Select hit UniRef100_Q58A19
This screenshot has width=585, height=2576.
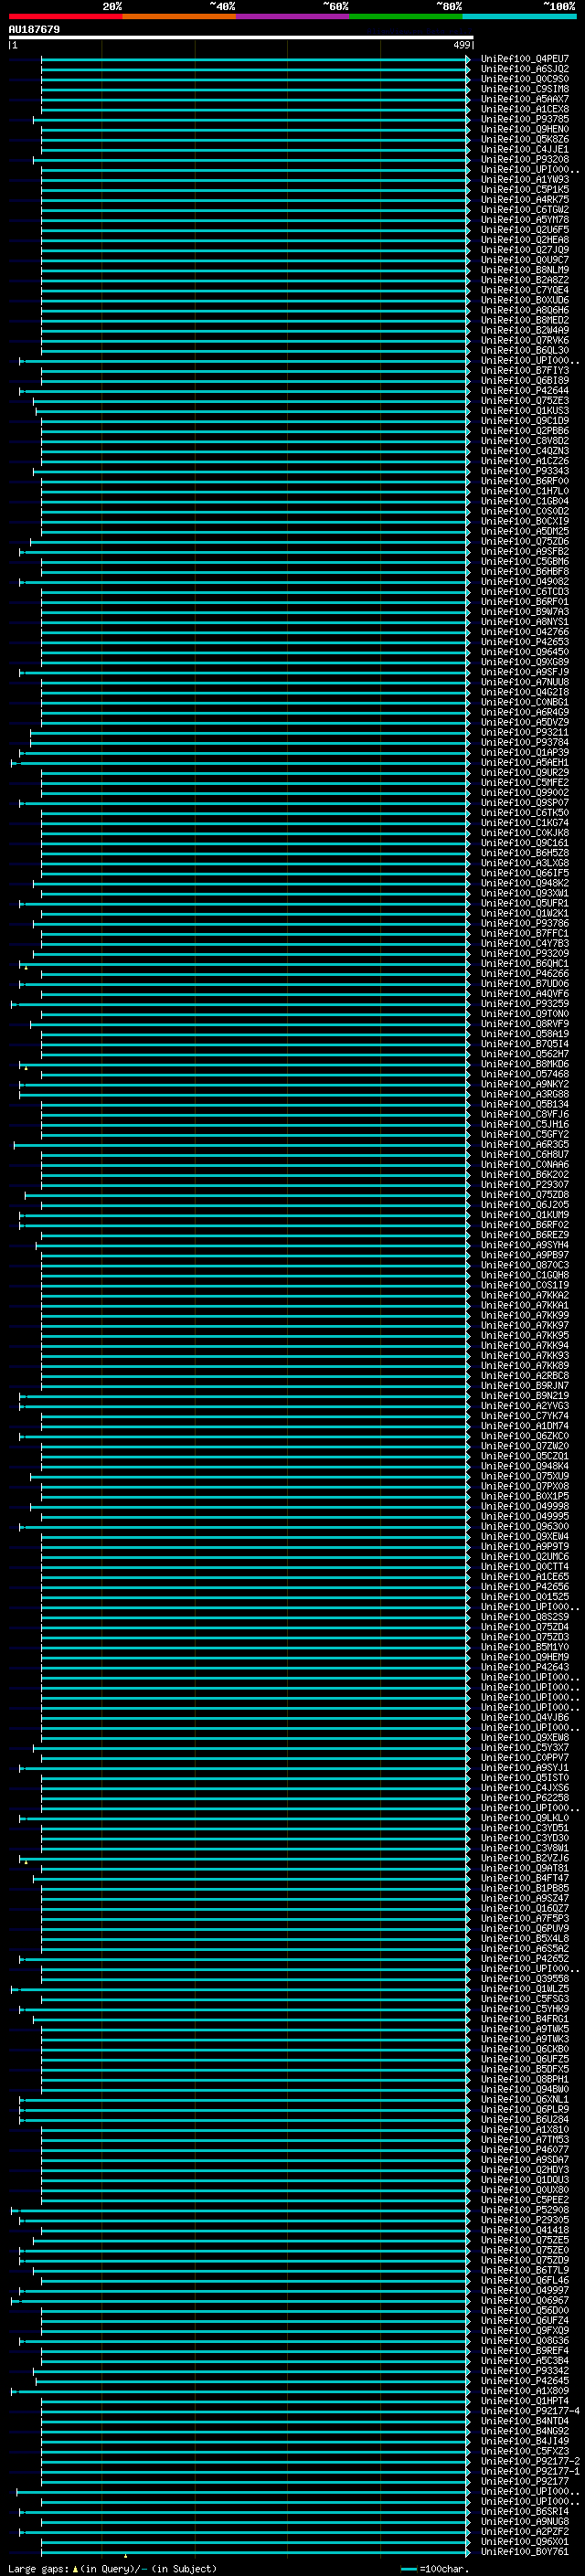pos(524,1033)
